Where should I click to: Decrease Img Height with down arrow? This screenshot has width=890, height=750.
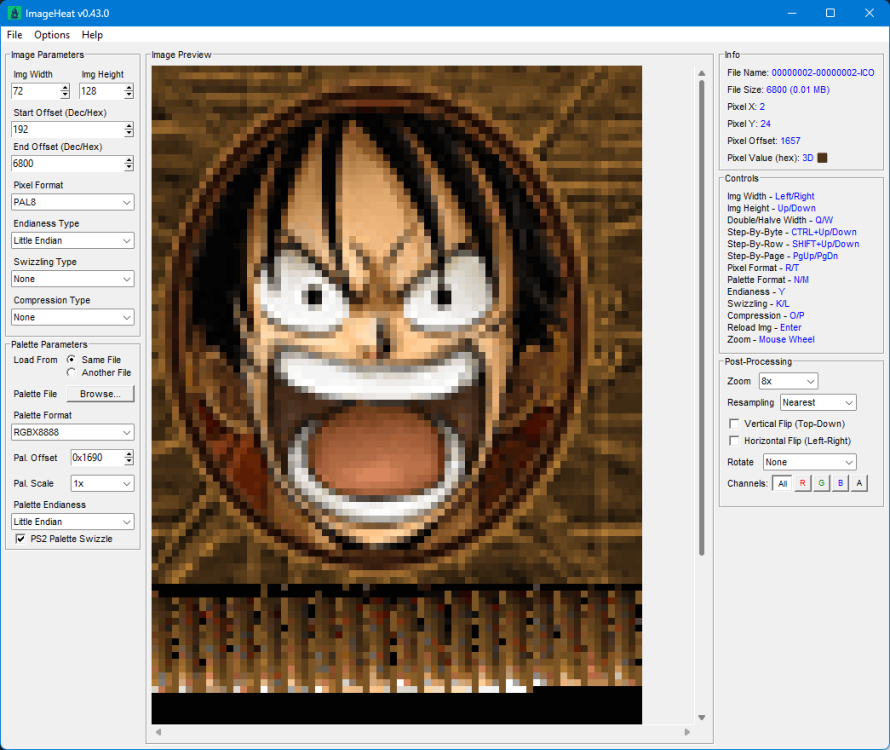129,94
